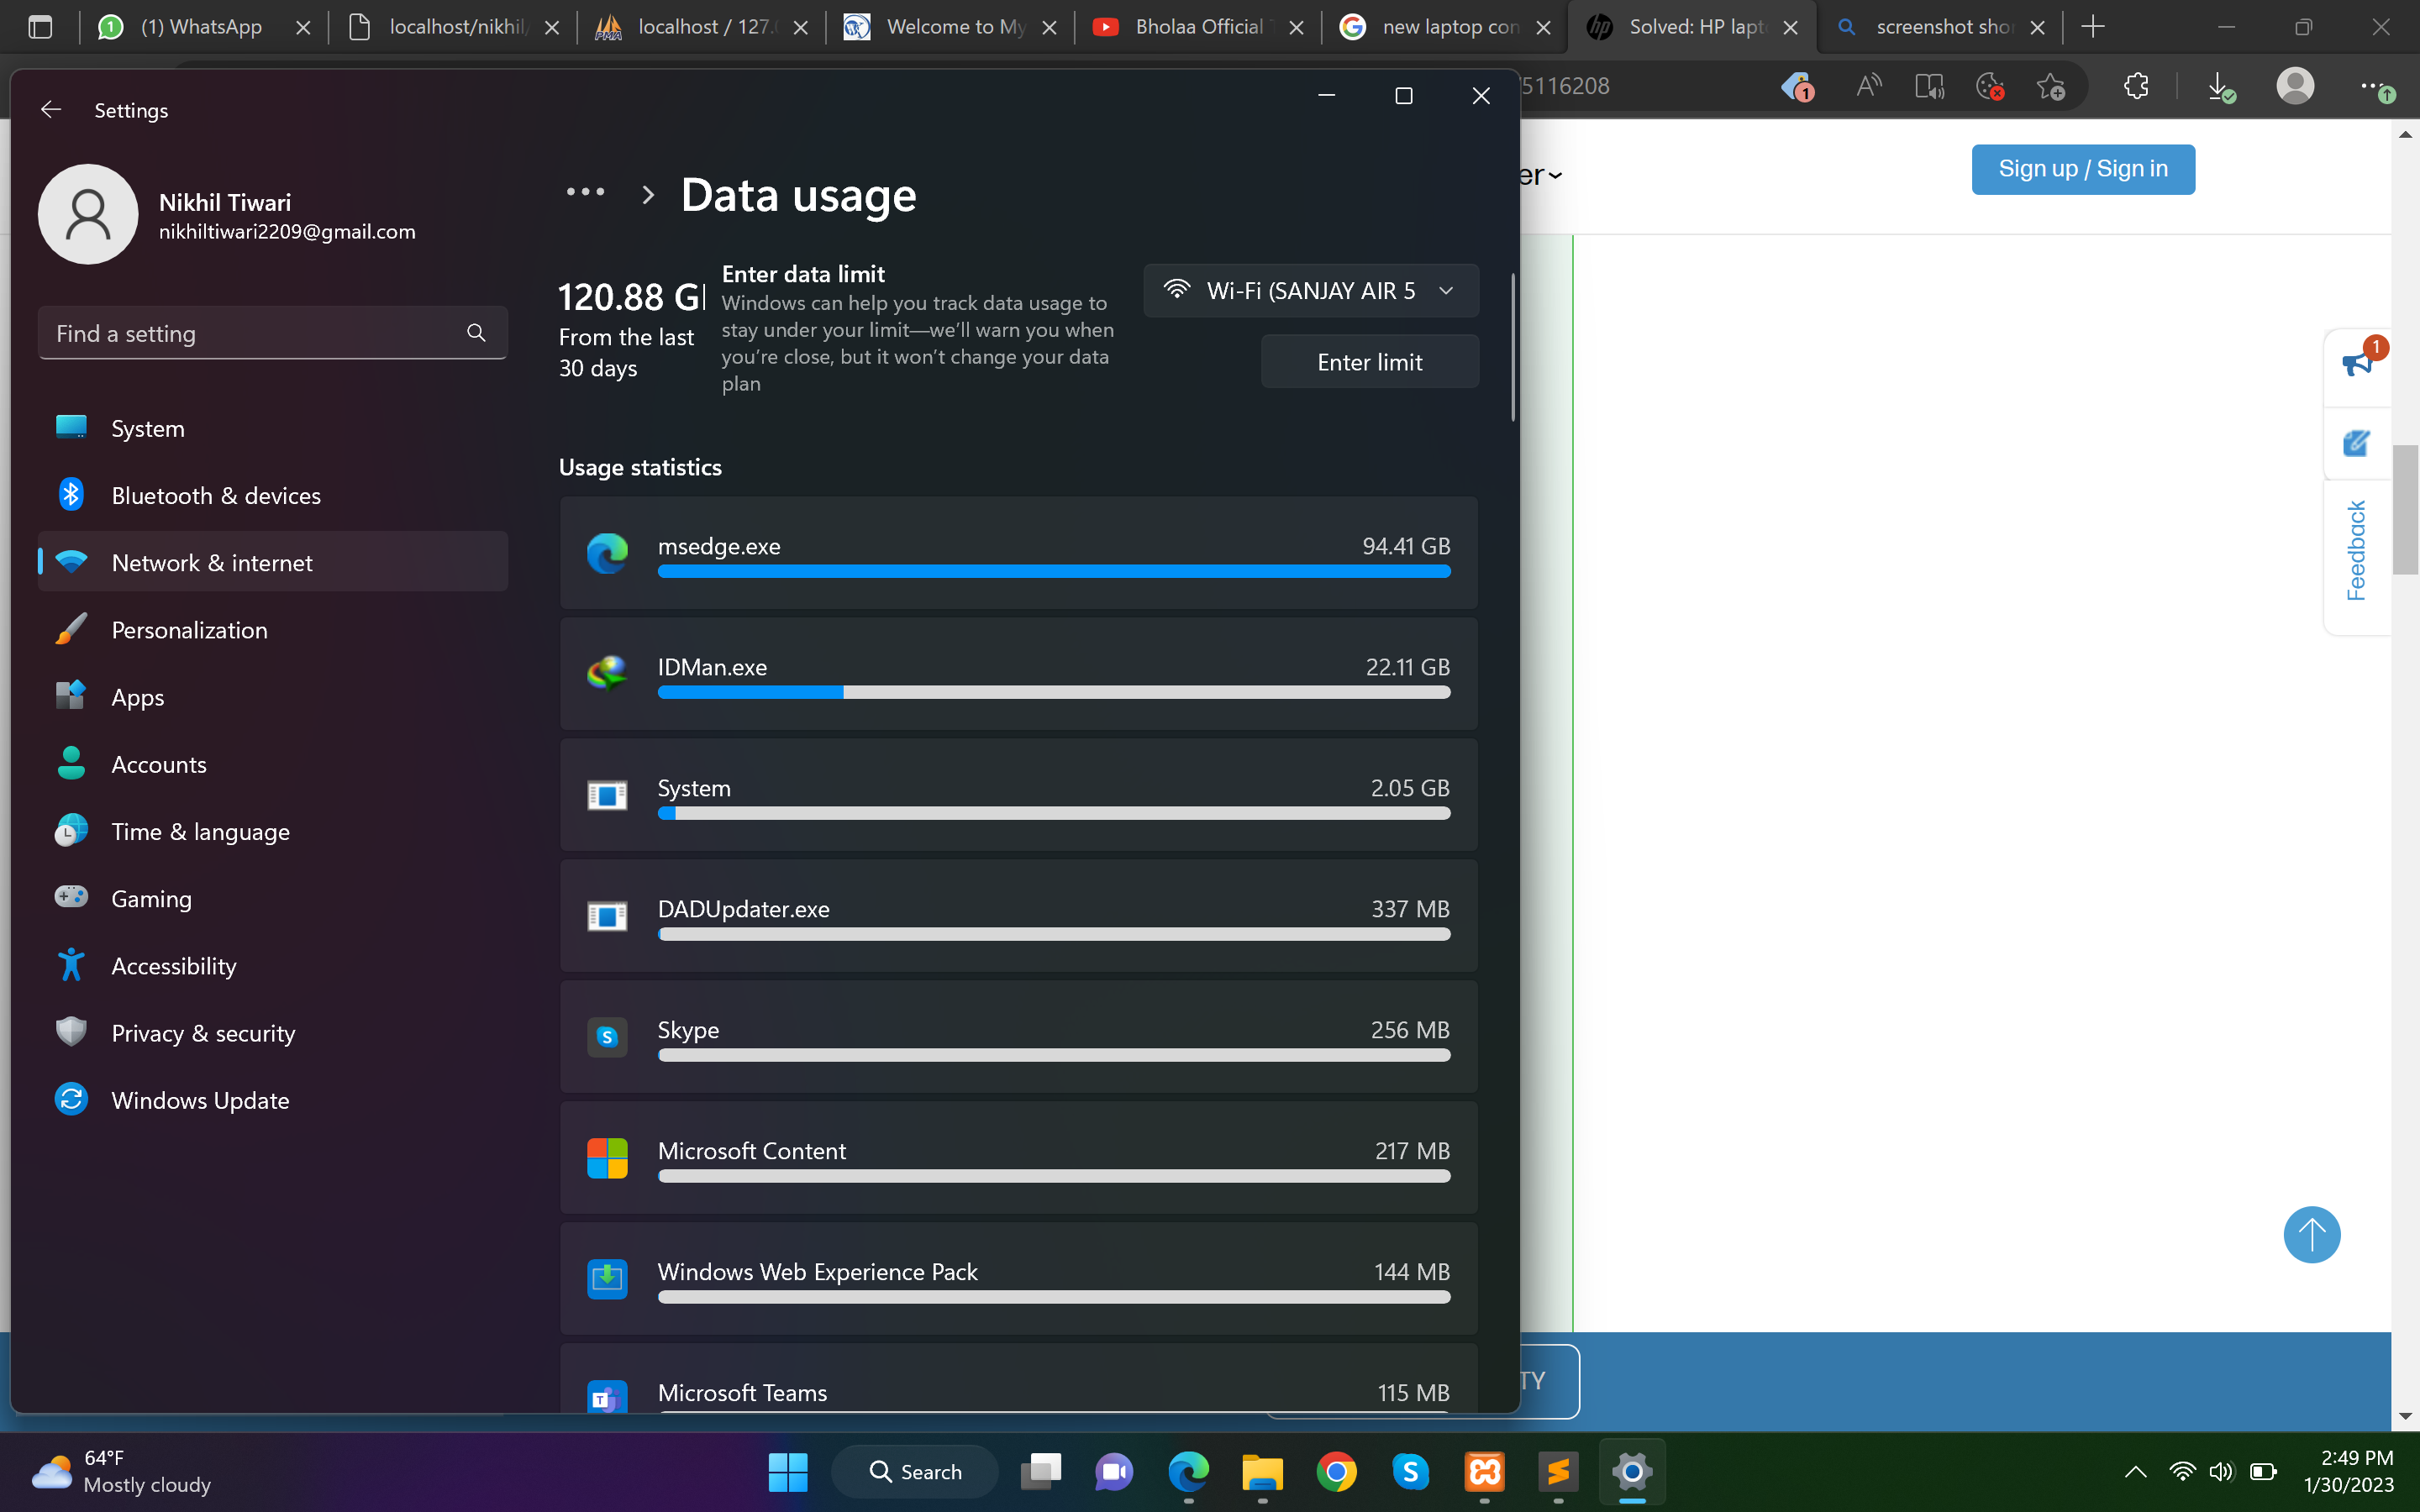This screenshot has width=2420, height=1512.
Task: Open Edge Extensions puzzle icon
Action: click(2135, 86)
